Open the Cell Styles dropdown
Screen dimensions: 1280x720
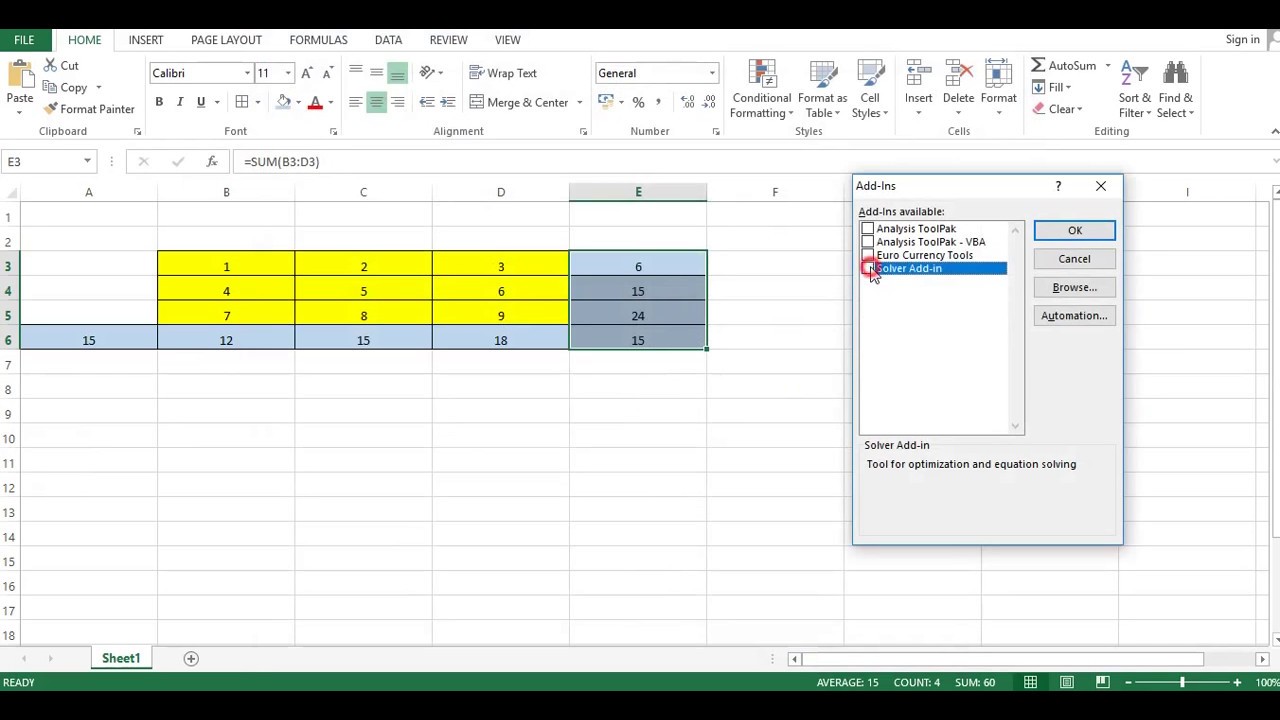click(x=870, y=90)
